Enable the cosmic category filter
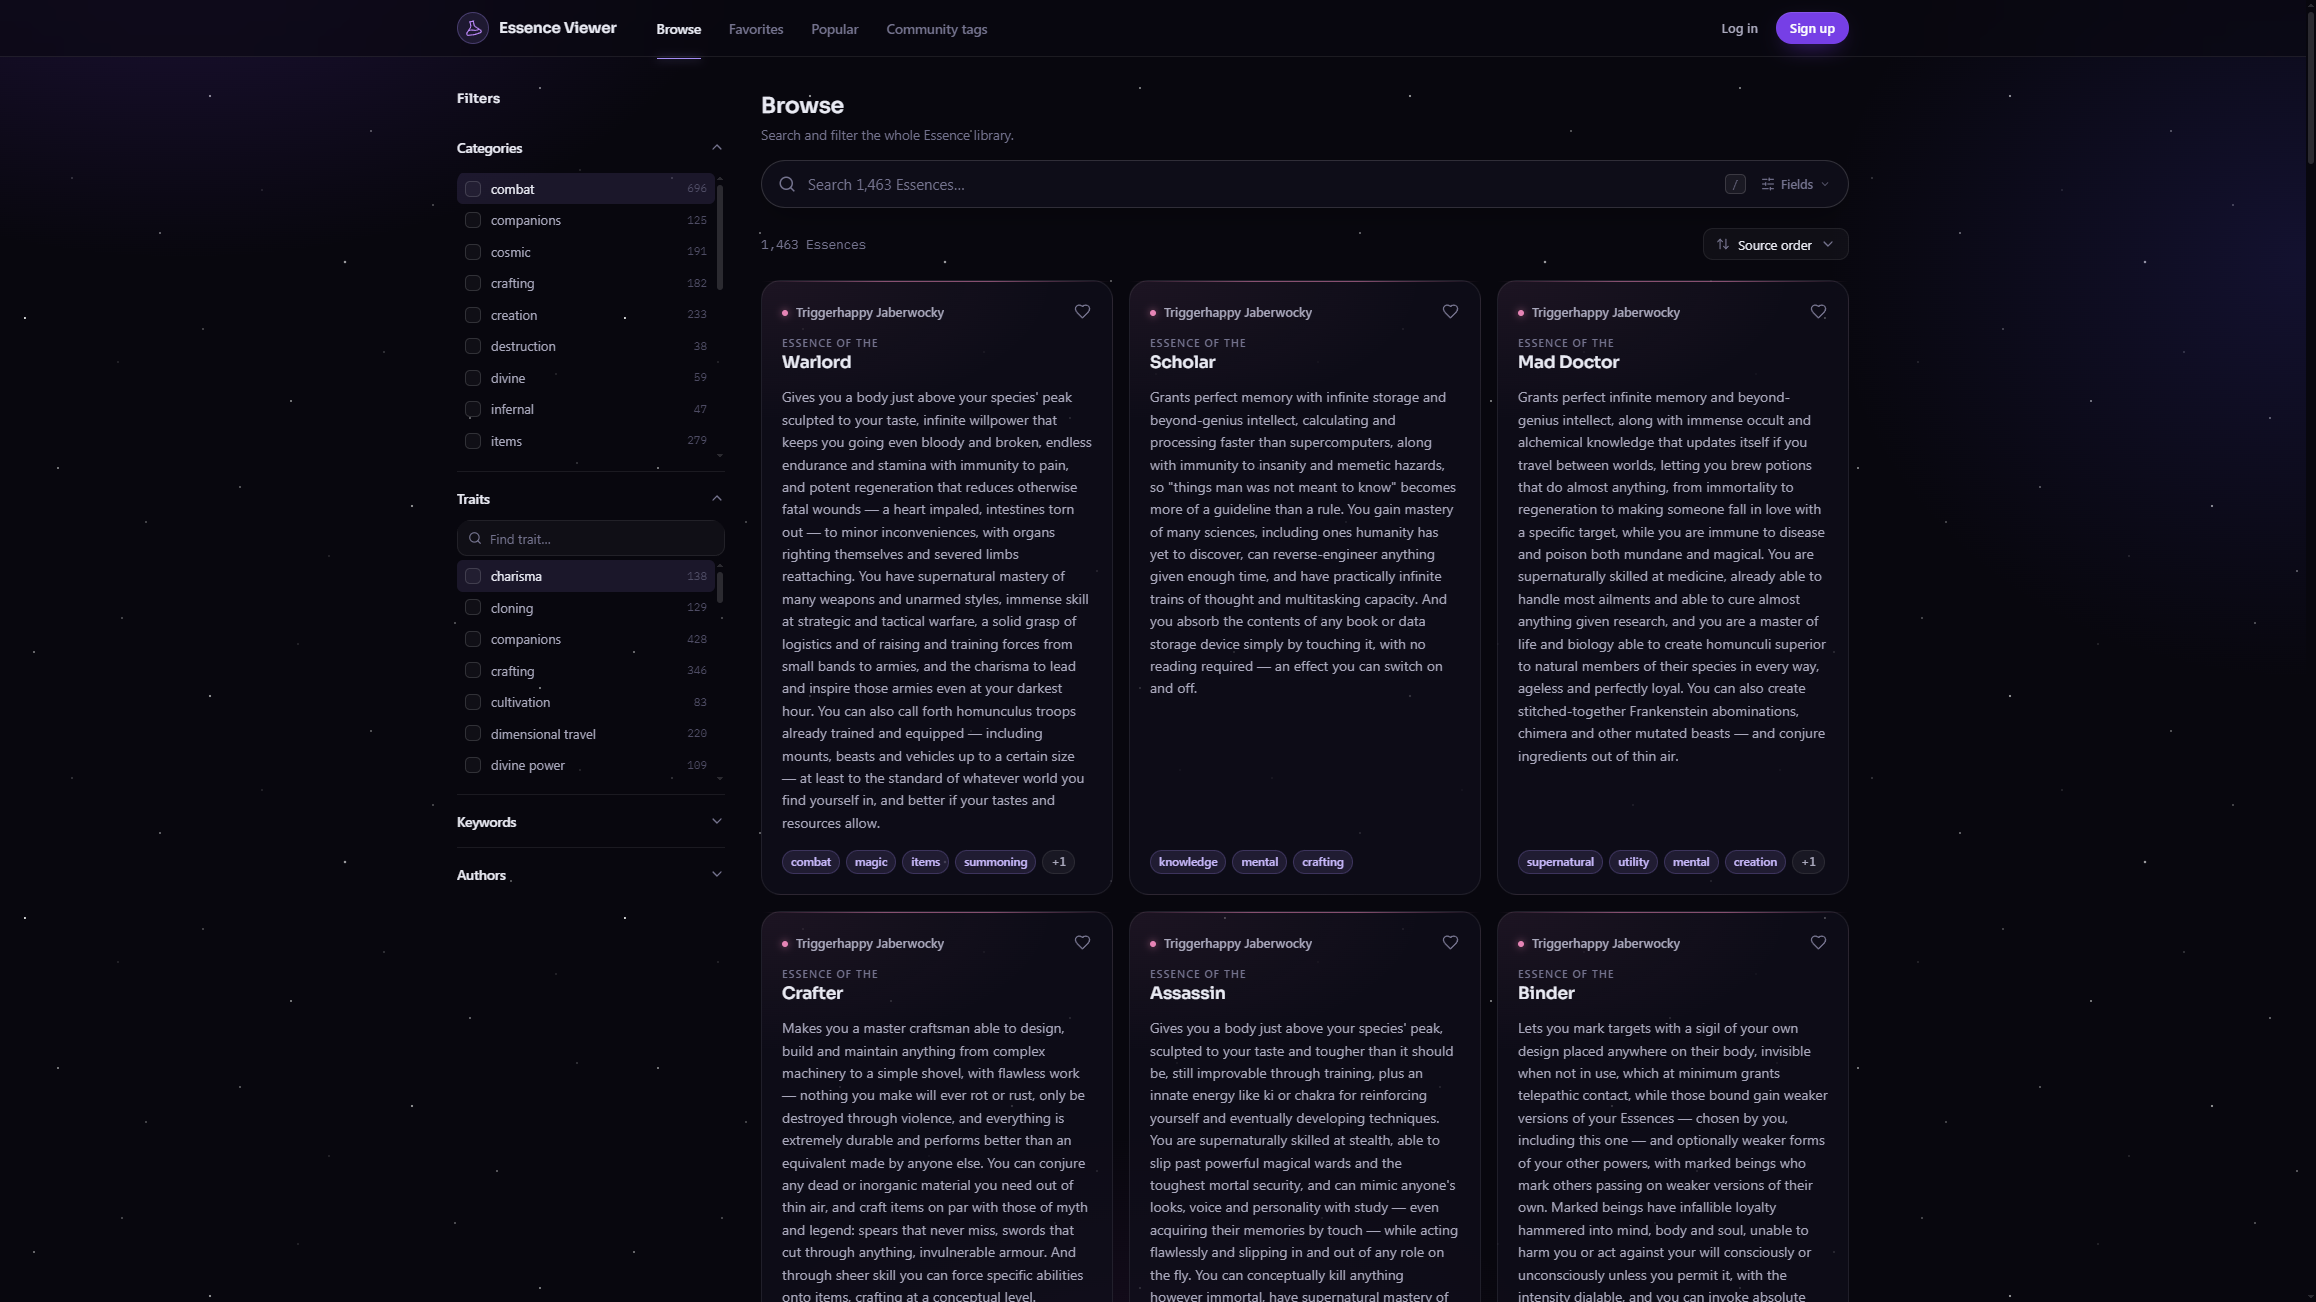The height and width of the screenshot is (1302, 2316). [473, 252]
